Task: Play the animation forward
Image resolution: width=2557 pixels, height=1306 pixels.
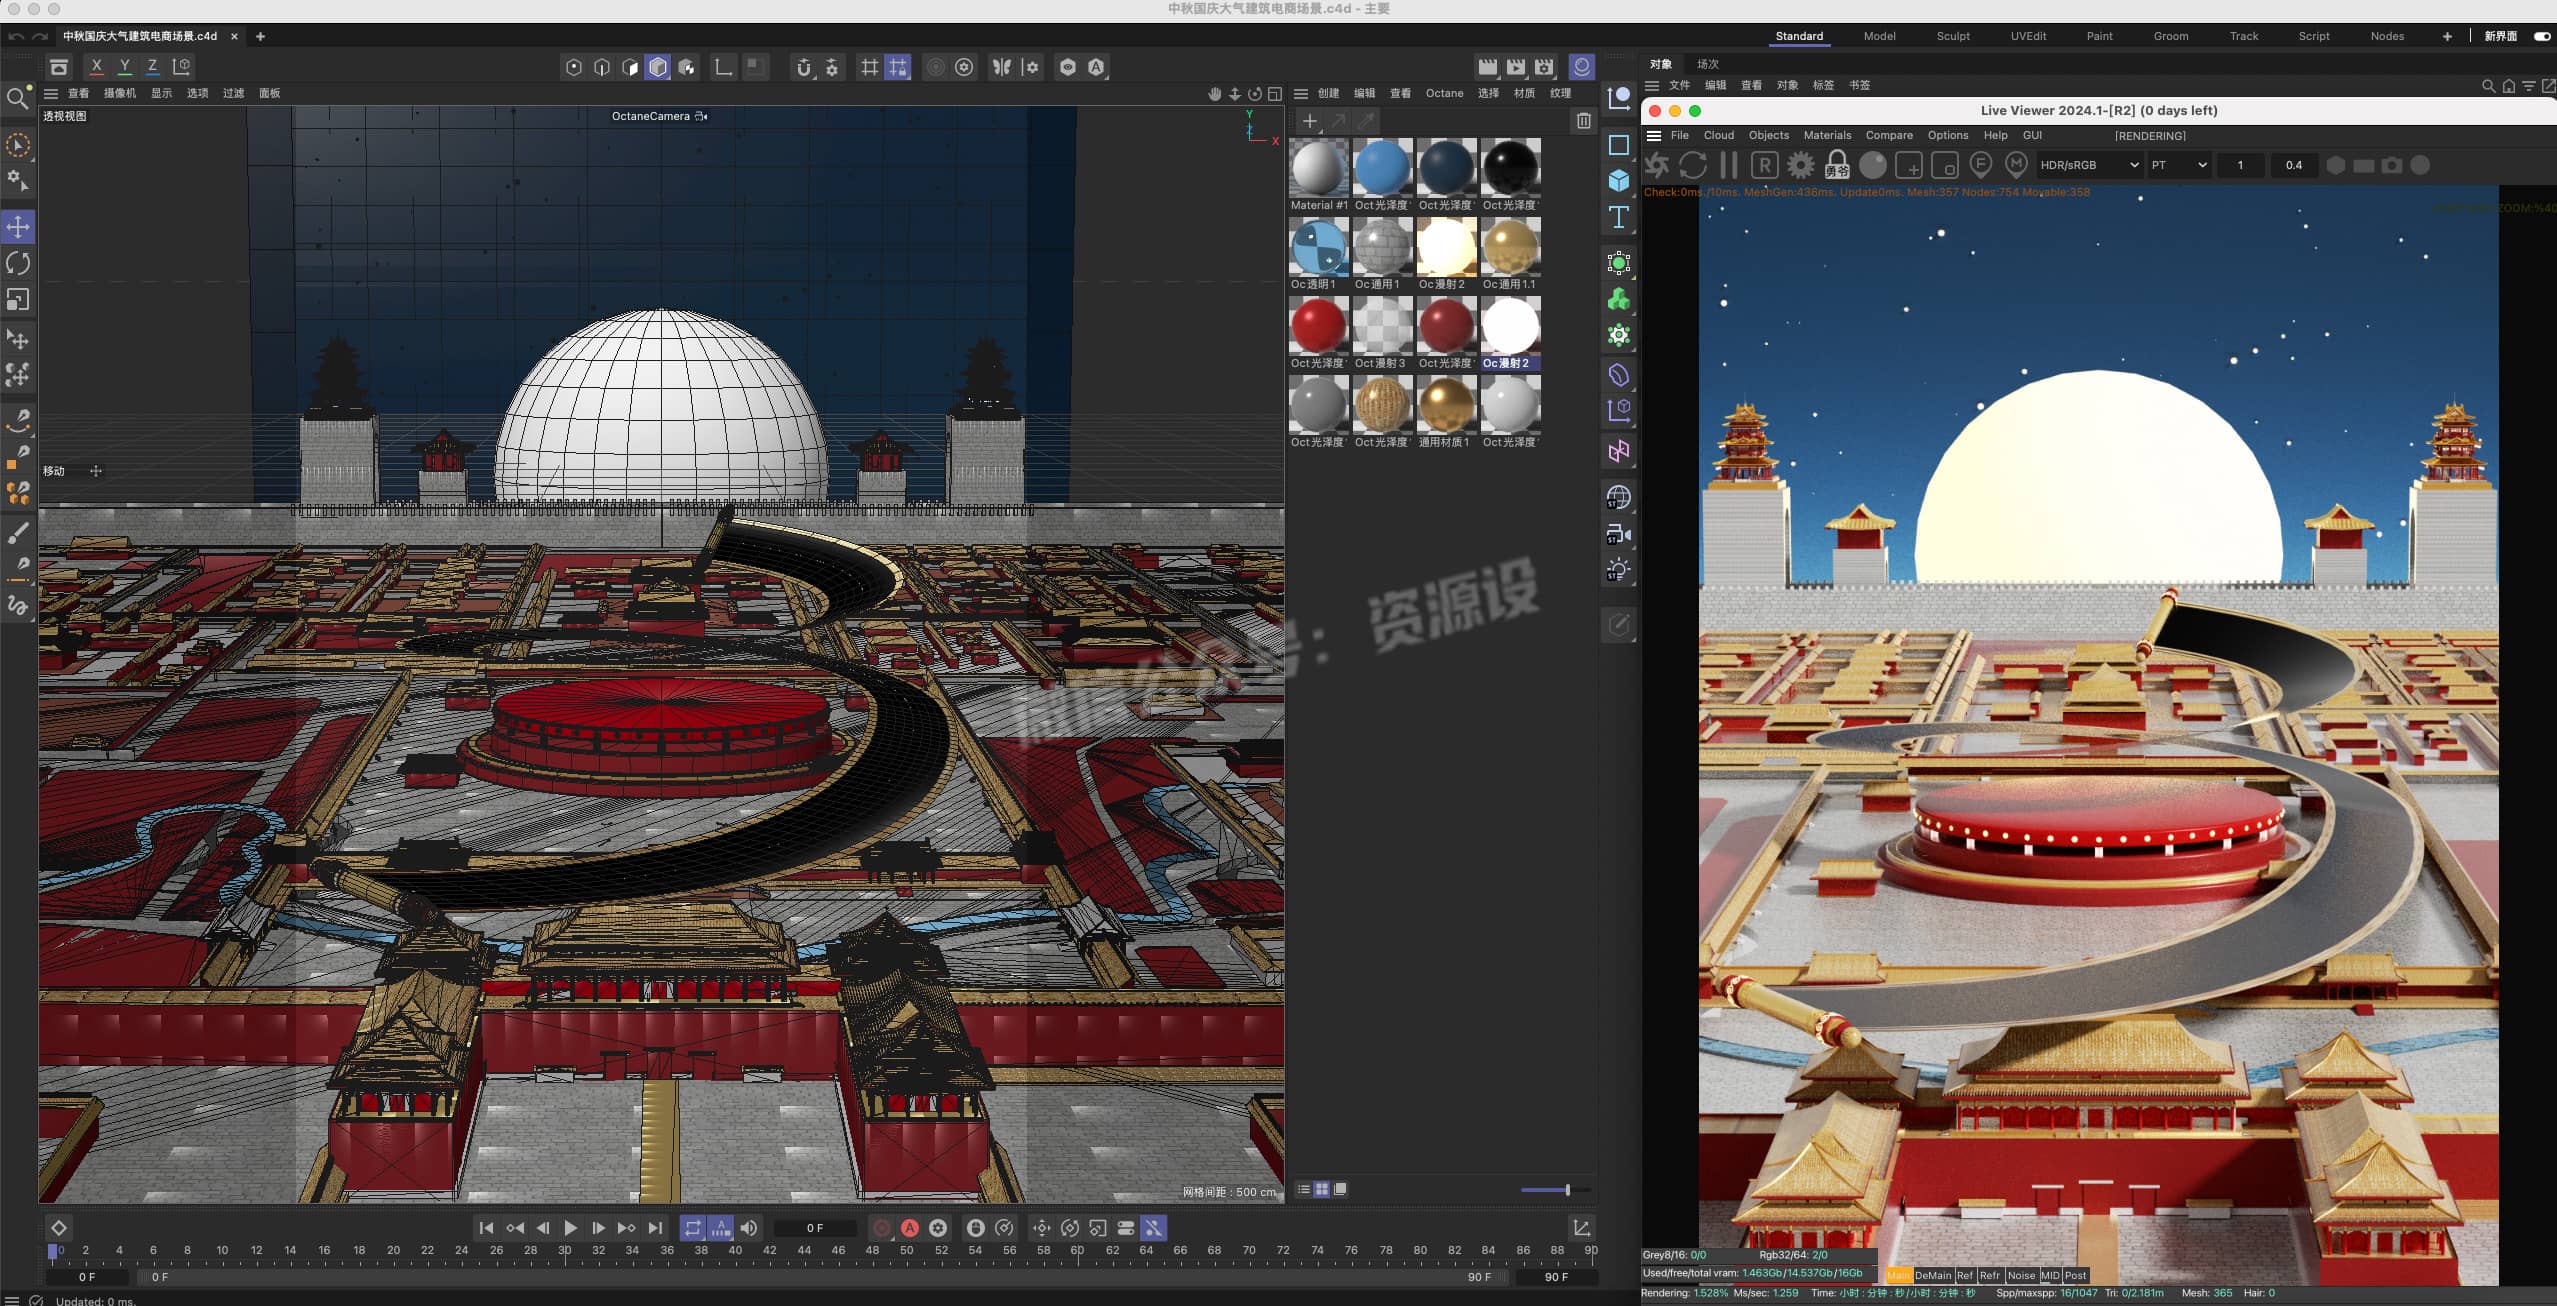Action: [570, 1228]
